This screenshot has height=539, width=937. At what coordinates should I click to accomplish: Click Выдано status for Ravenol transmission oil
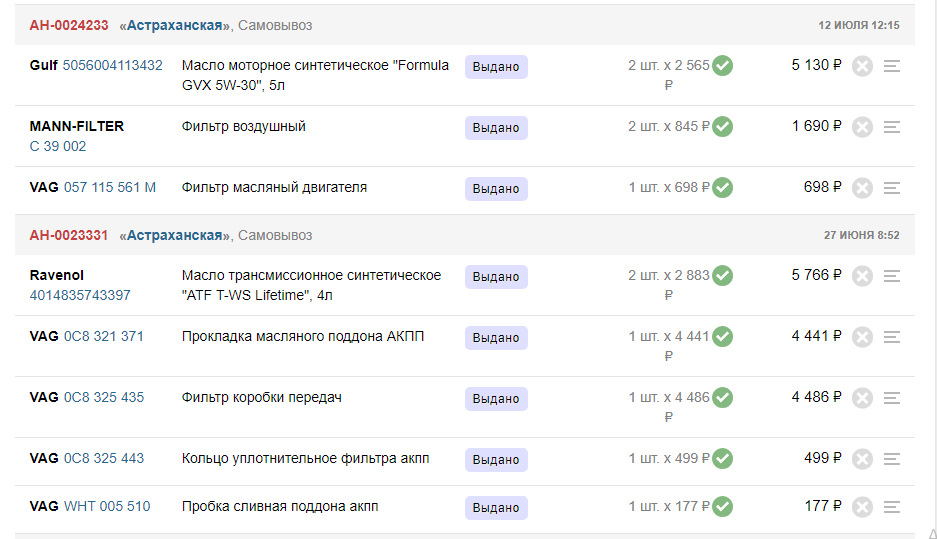[496, 277]
